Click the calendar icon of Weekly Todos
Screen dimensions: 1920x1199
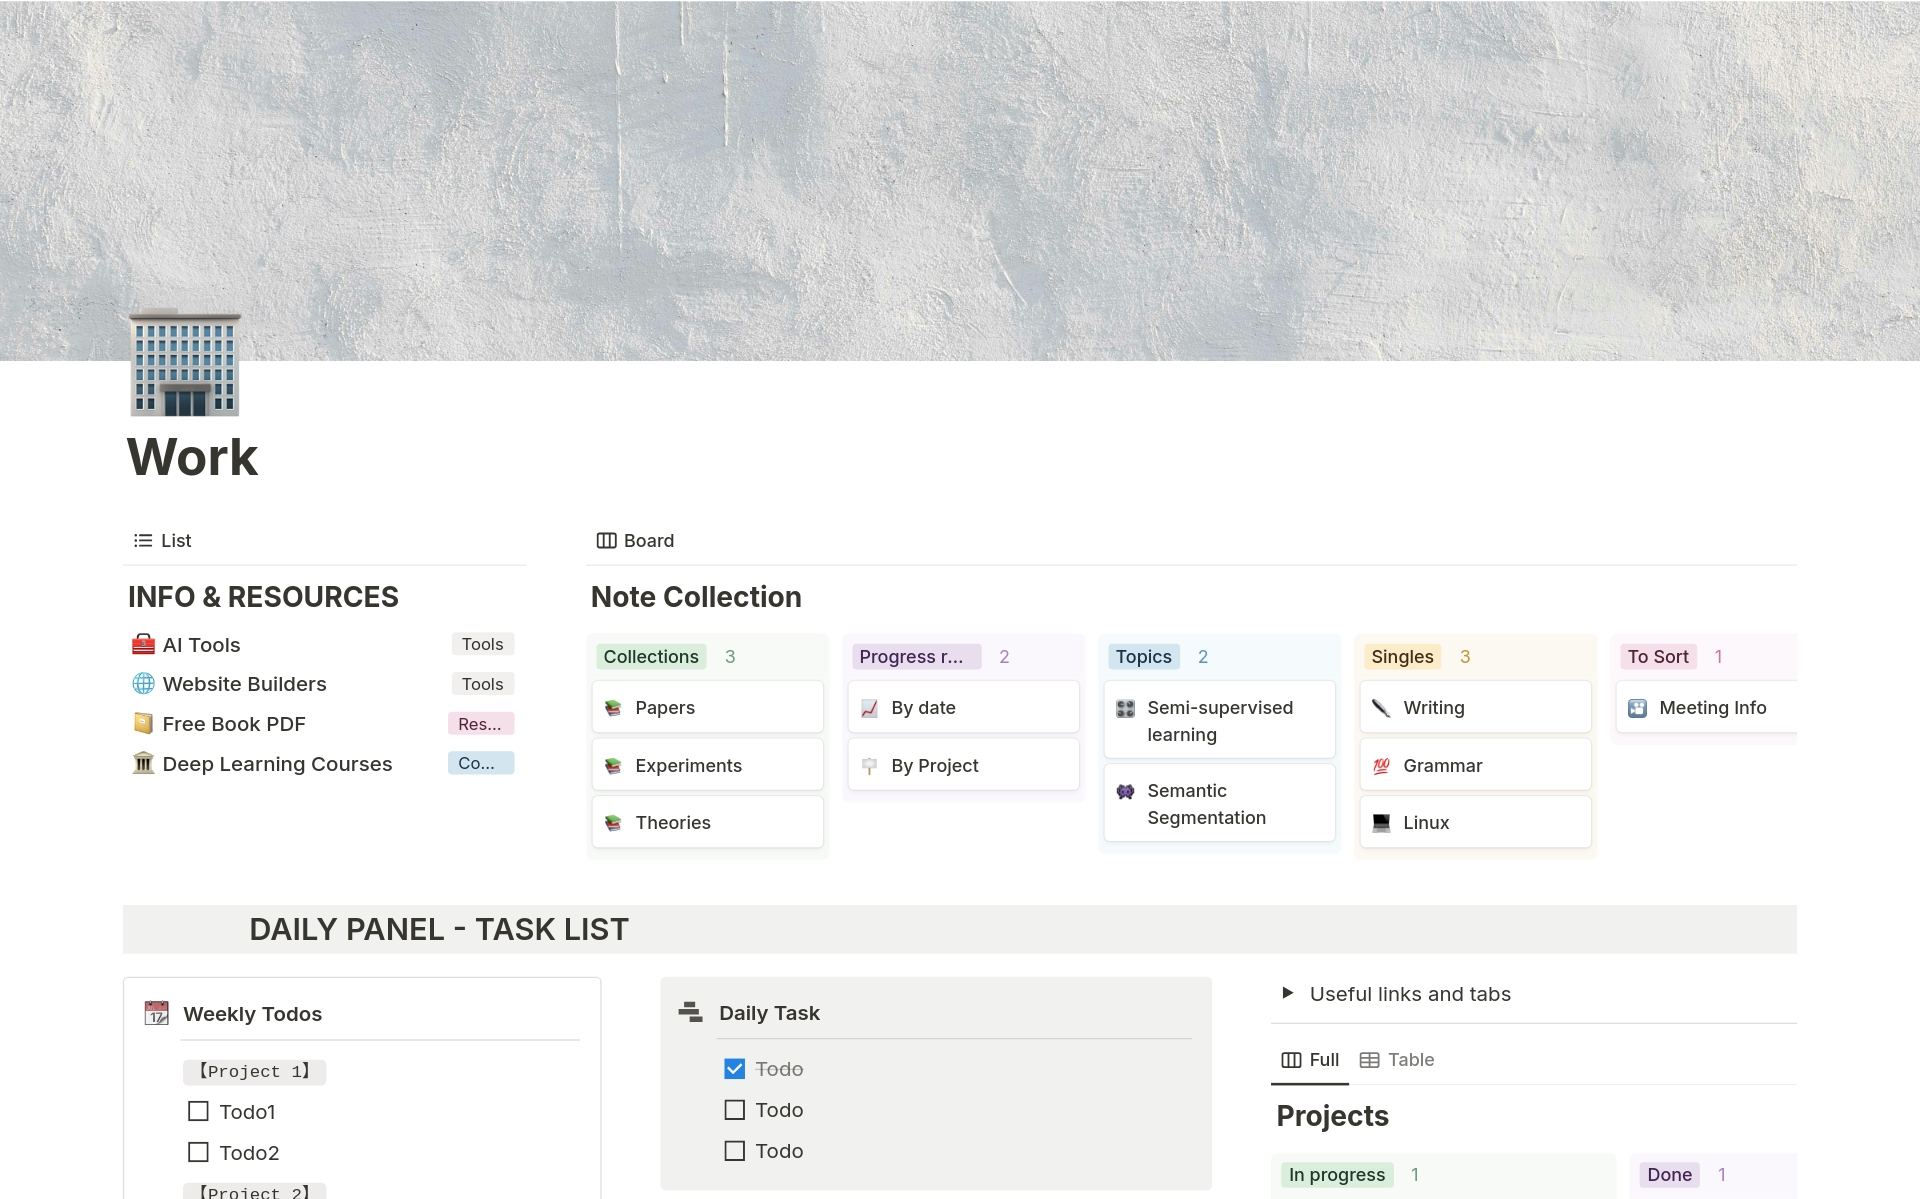(x=157, y=1013)
